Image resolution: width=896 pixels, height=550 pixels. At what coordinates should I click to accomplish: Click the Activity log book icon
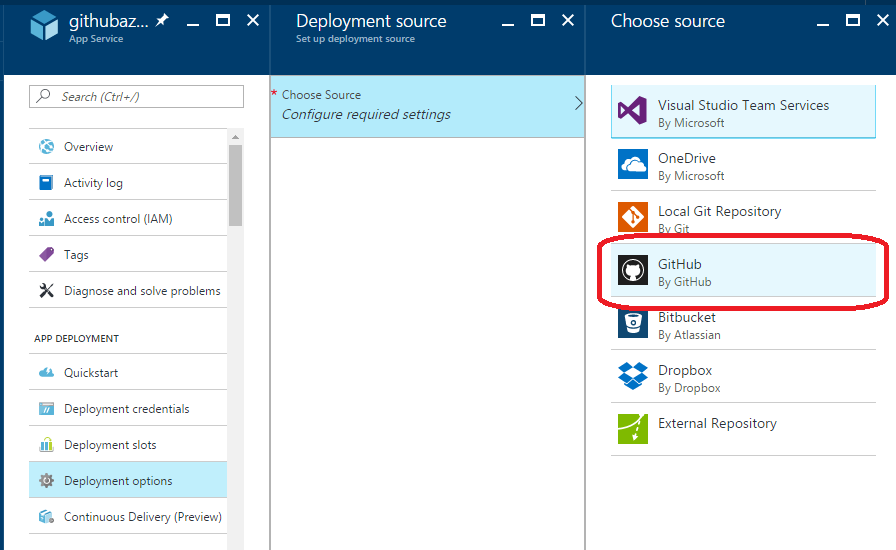click(46, 183)
